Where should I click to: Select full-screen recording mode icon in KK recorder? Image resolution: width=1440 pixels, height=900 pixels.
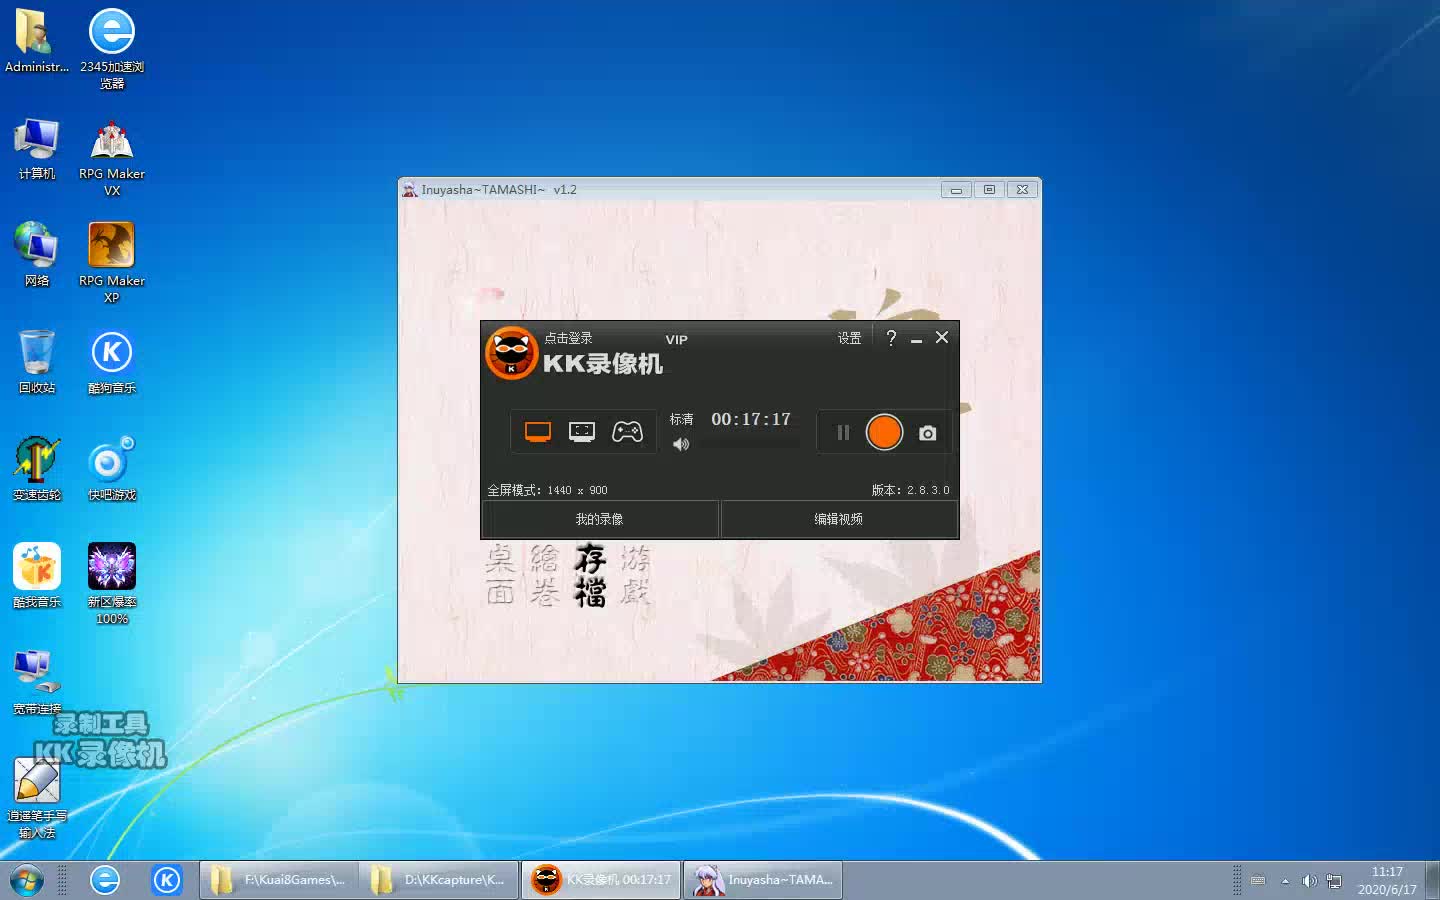pyautogui.click(x=538, y=432)
